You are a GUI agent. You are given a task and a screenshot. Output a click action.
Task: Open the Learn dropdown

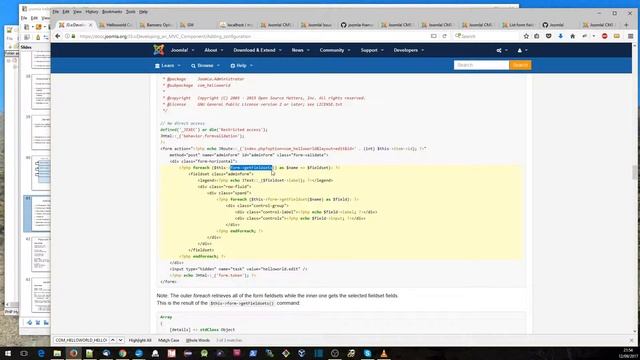point(168,65)
